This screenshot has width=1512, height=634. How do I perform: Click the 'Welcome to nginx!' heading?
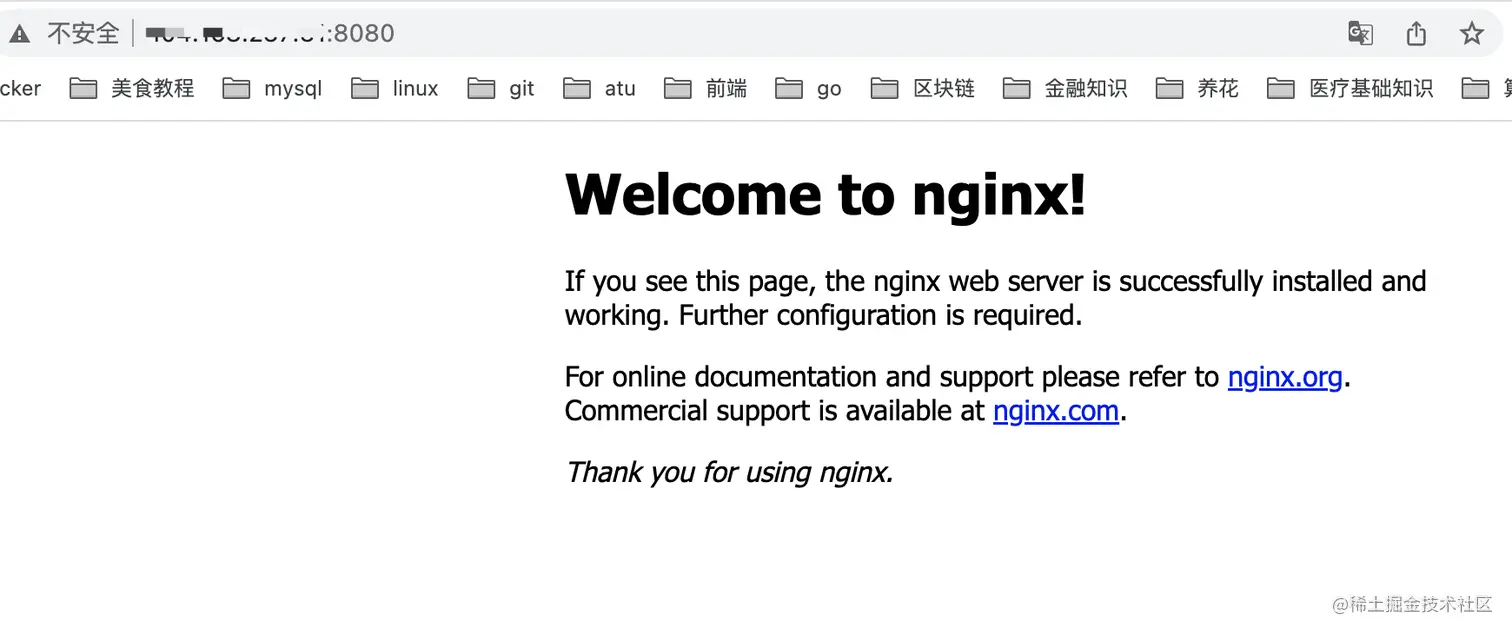point(825,194)
